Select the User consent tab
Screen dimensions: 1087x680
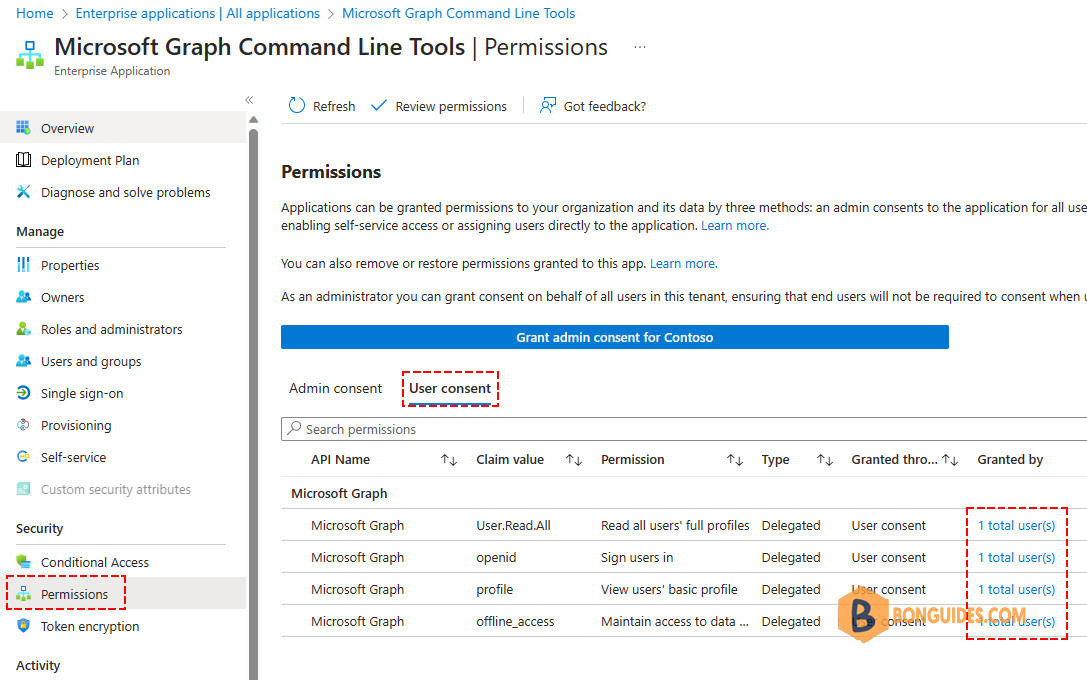coord(450,388)
